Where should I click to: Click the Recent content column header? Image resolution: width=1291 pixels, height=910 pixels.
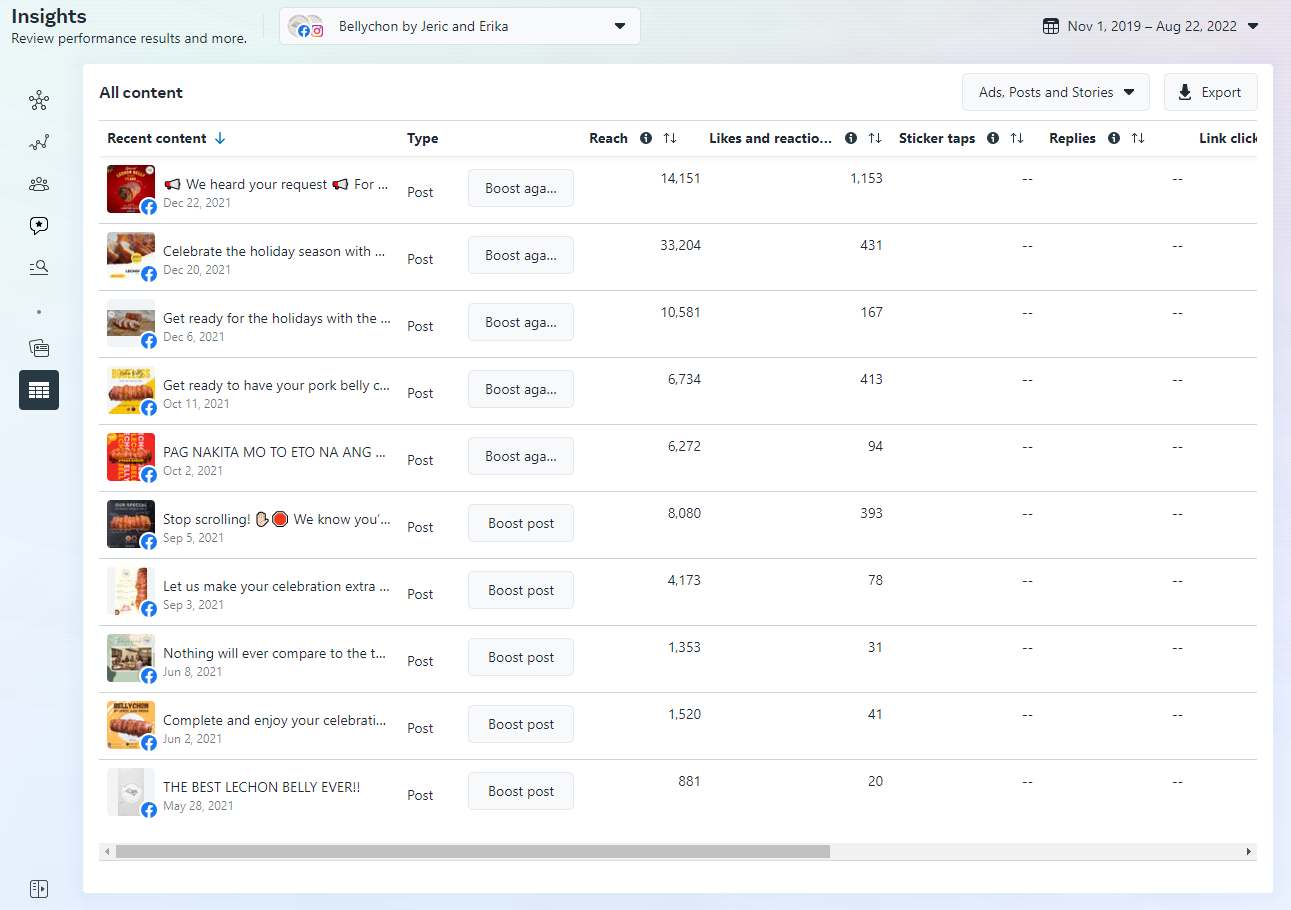157,139
